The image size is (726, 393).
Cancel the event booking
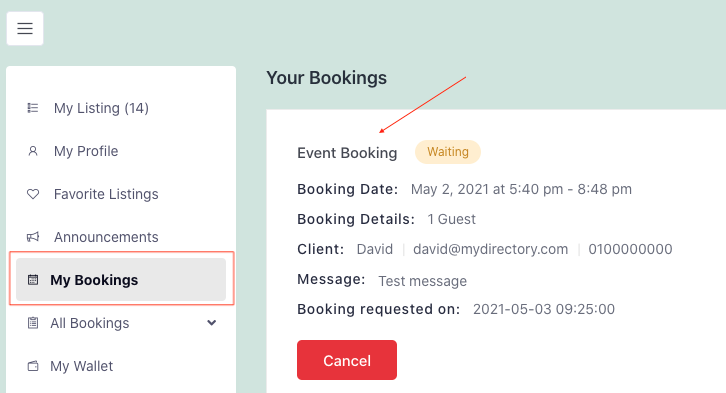(x=347, y=360)
